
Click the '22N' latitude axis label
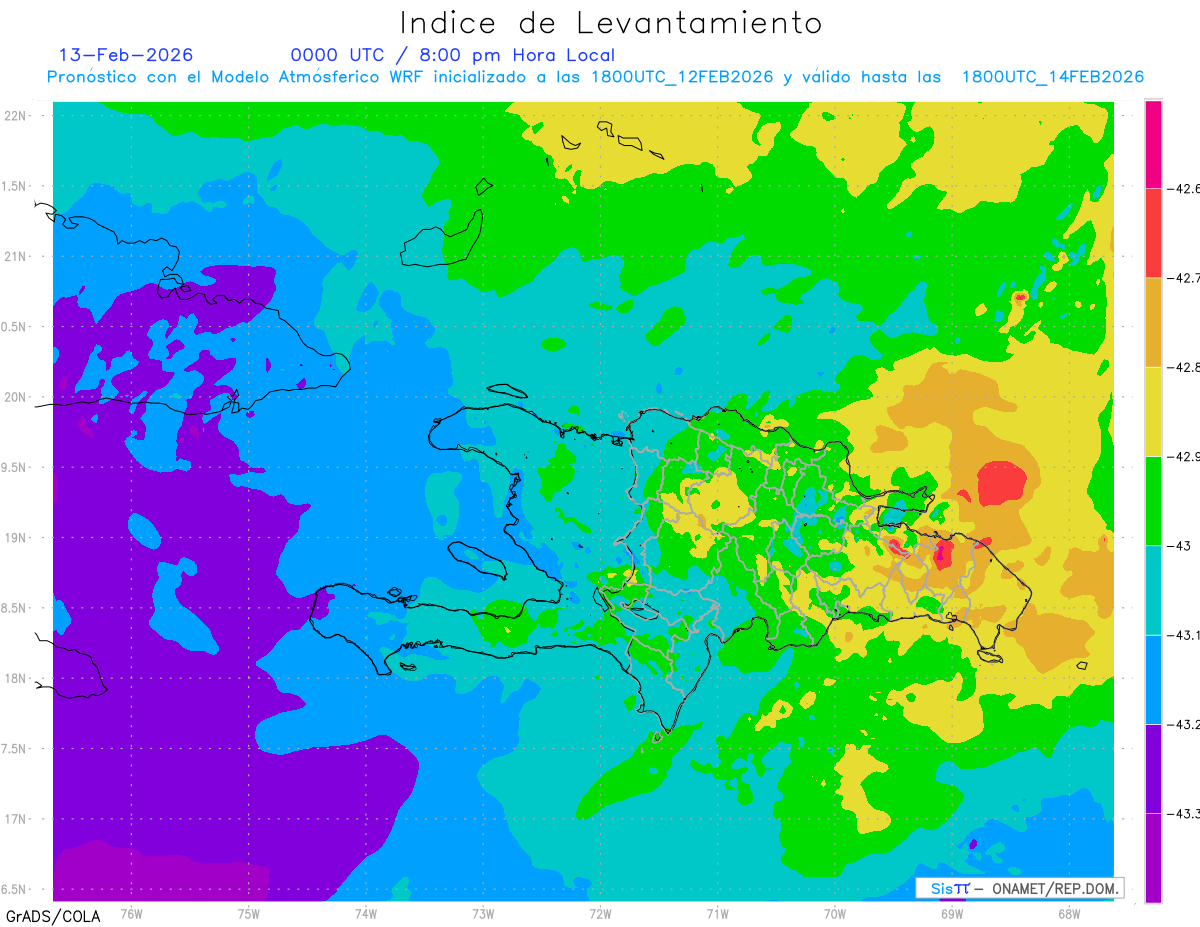pyautogui.click(x=14, y=116)
